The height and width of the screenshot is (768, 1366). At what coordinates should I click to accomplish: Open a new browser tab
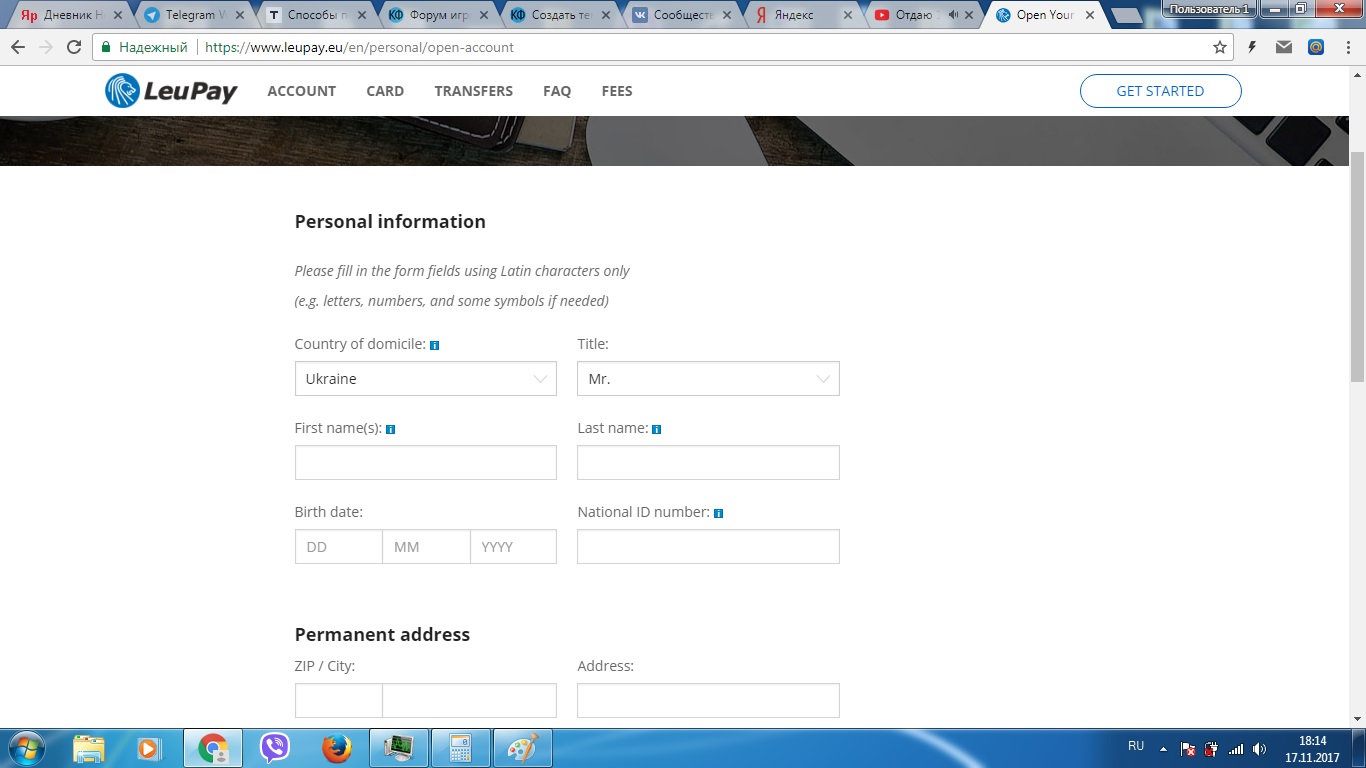pos(1126,16)
